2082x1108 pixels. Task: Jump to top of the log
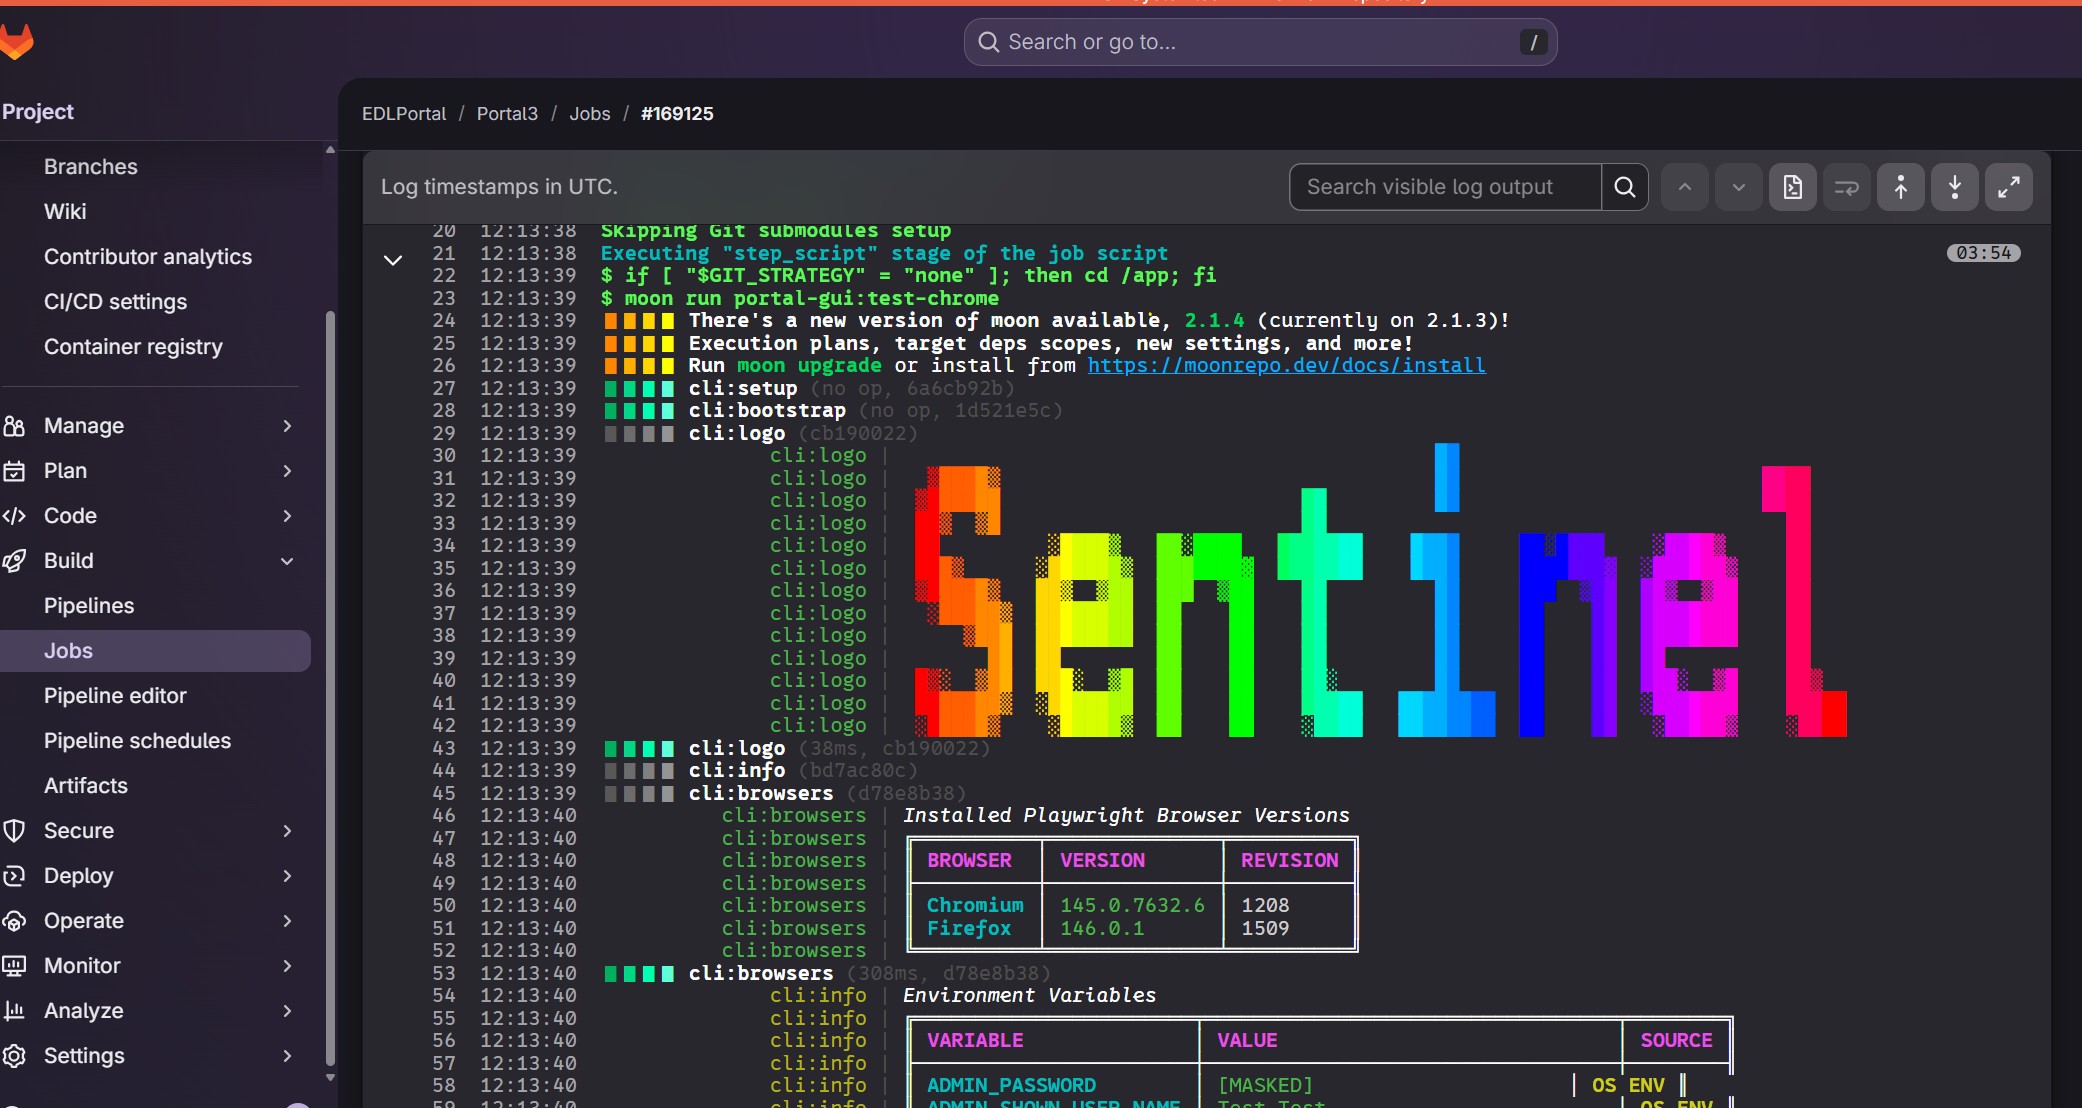coord(1901,187)
